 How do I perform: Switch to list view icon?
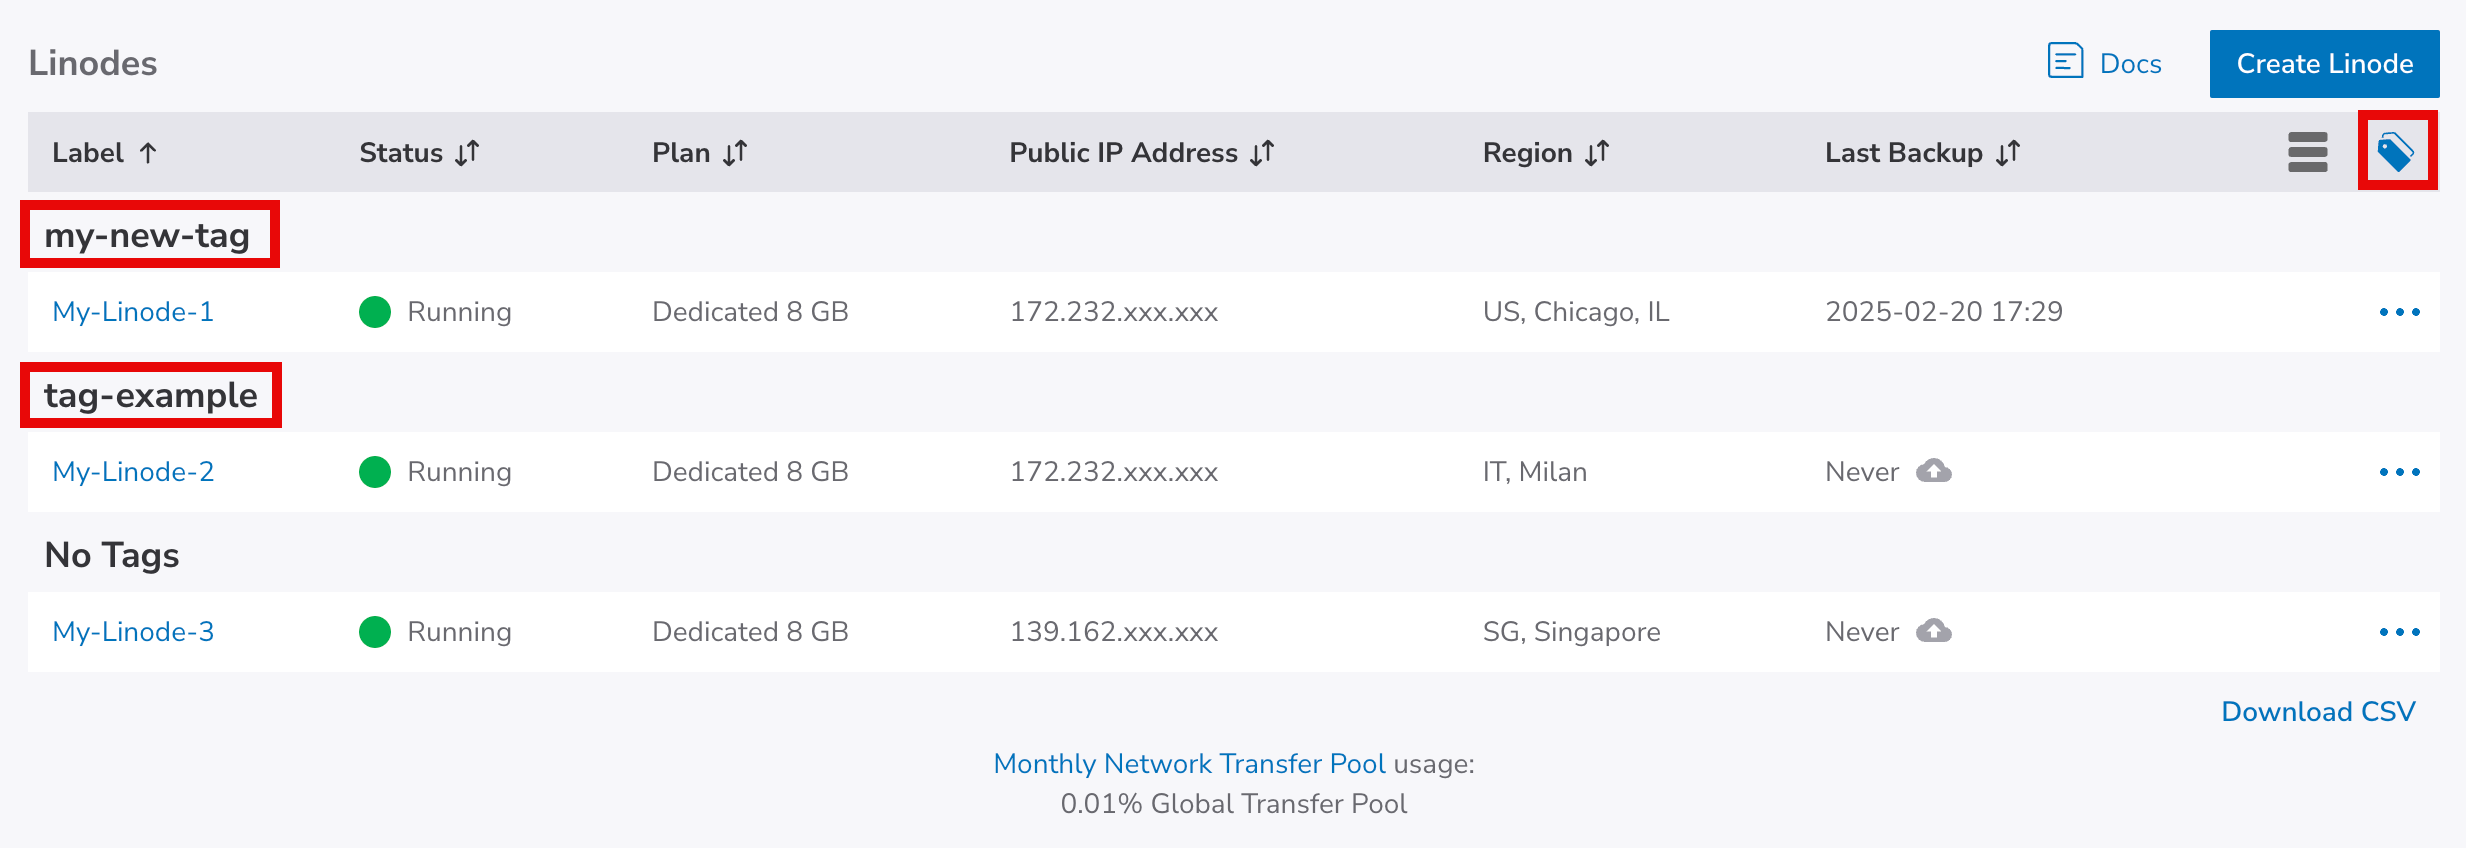coord(2307,152)
